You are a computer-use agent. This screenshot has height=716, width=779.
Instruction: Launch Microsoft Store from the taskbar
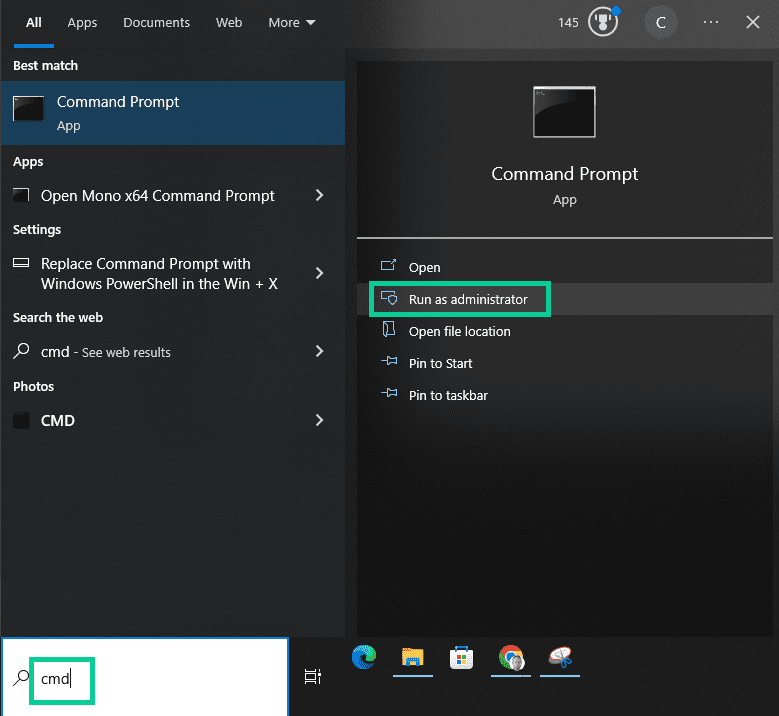coord(462,657)
